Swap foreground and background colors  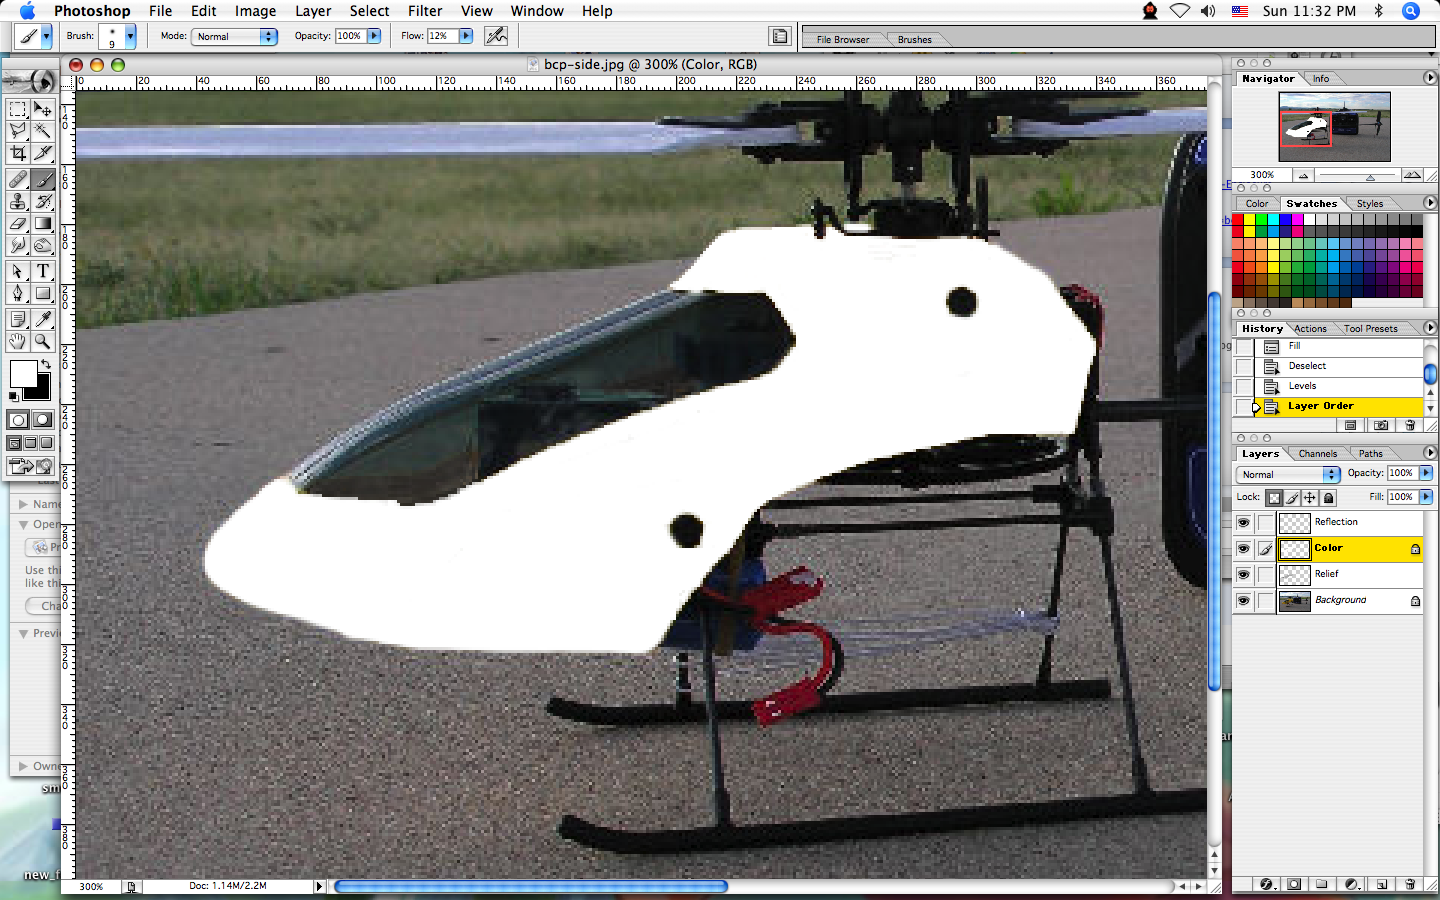point(45,363)
